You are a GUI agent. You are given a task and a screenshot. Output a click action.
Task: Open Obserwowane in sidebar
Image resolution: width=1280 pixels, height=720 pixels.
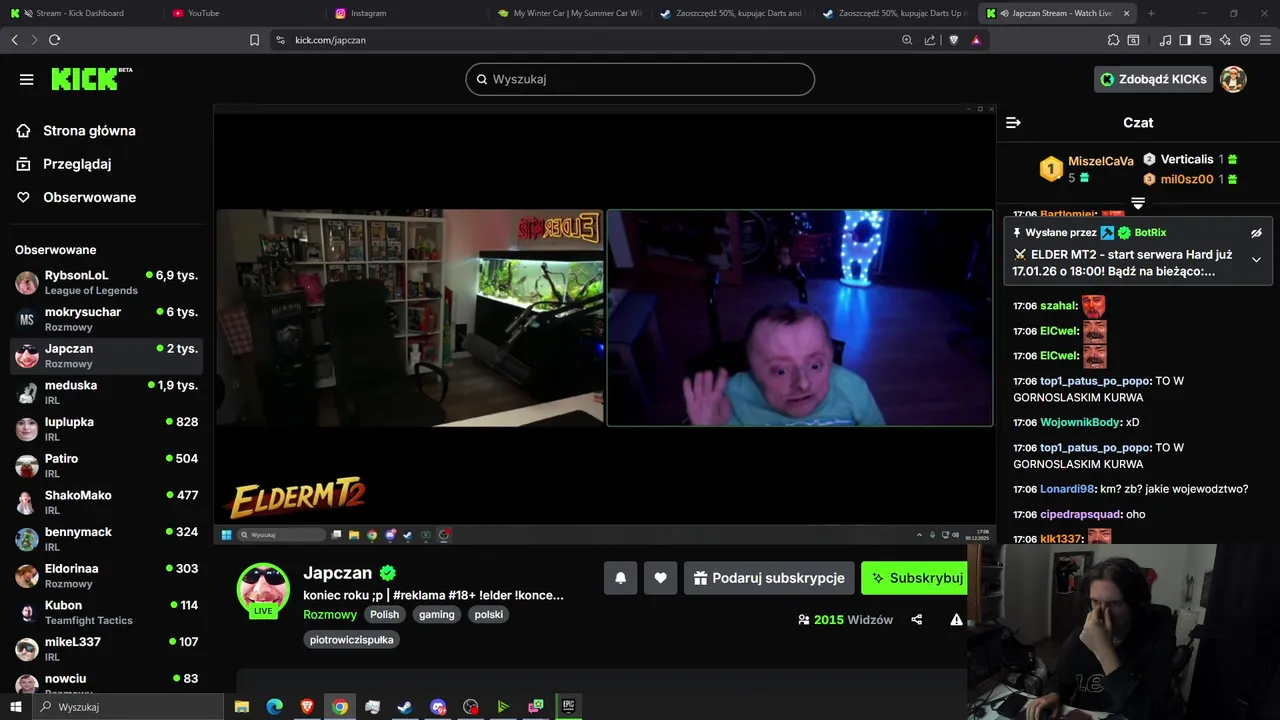89,197
